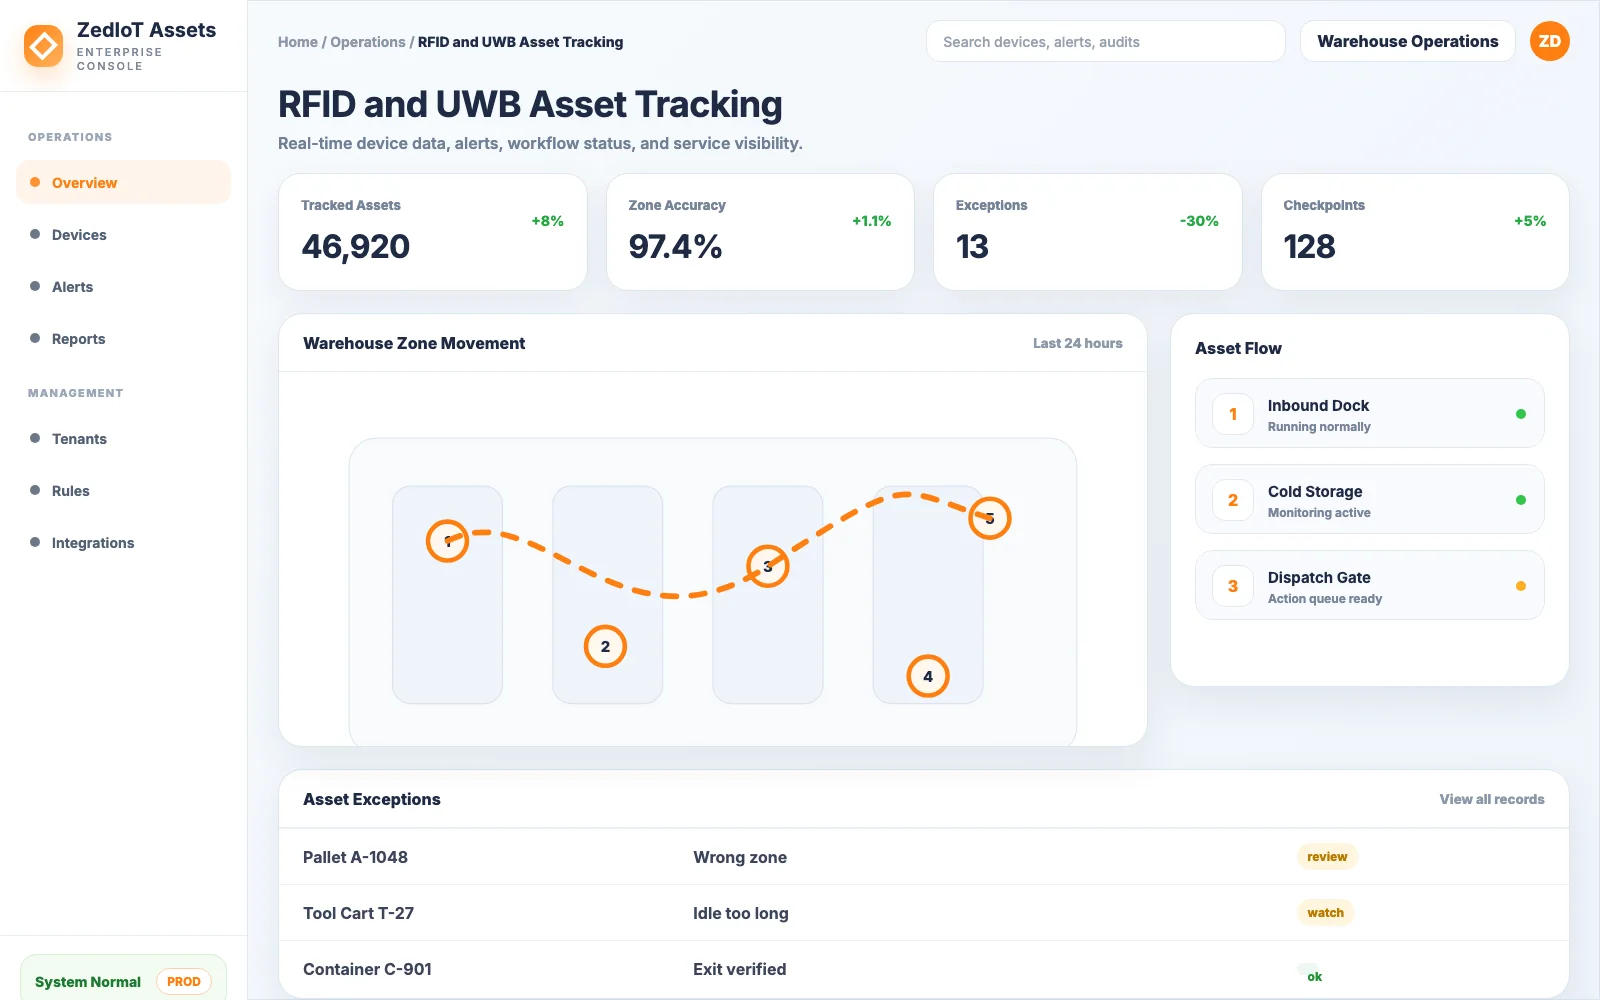Click the Exit verified text
The width and height of the screenshot is (1600, 1000).
point(739,969)
